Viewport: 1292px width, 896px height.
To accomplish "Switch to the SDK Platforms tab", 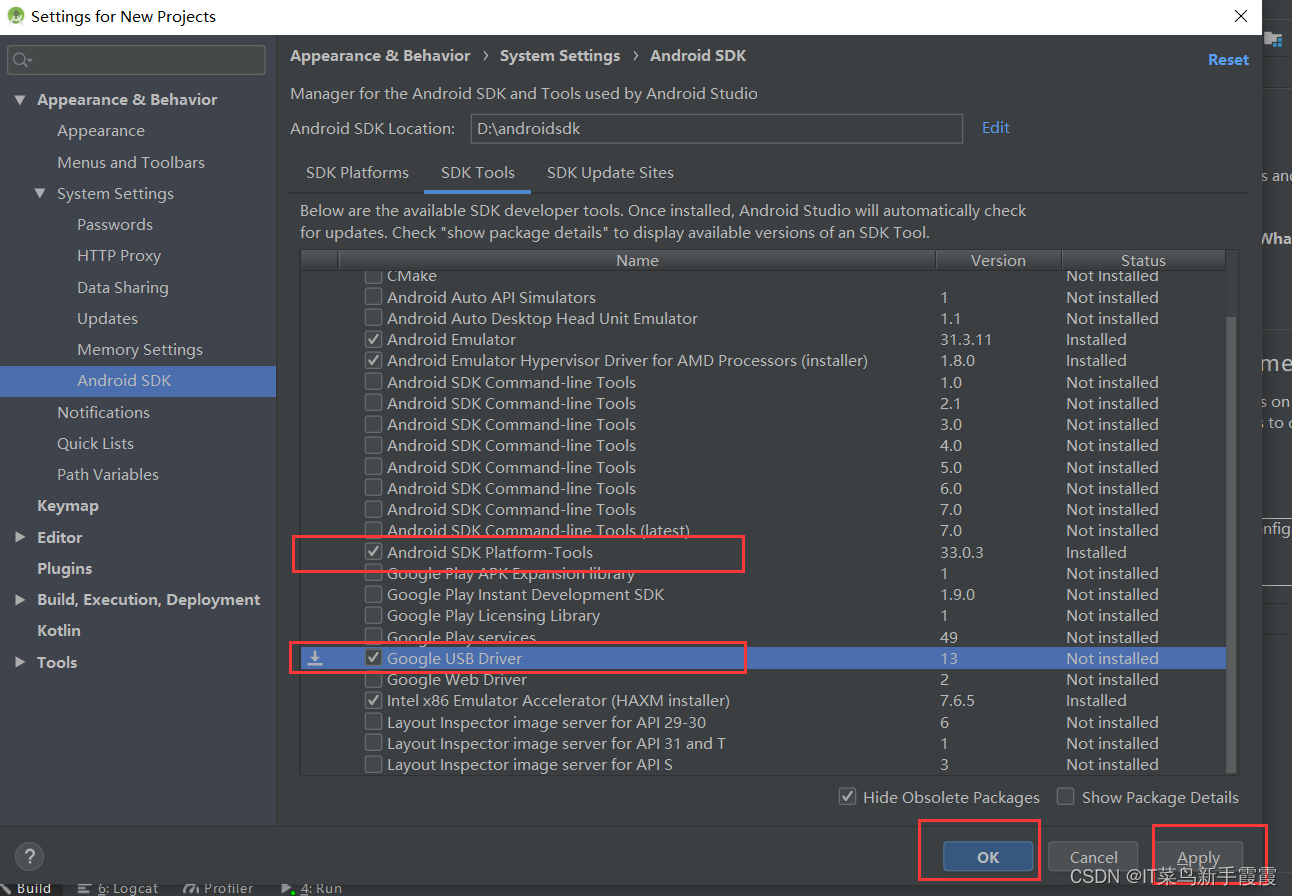I will 357,172.
